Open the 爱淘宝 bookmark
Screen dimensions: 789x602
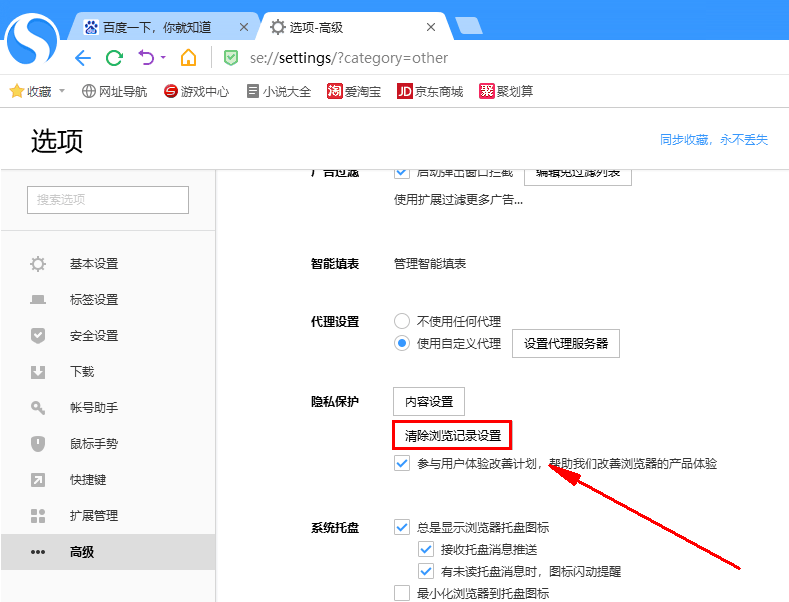point(354,91)
